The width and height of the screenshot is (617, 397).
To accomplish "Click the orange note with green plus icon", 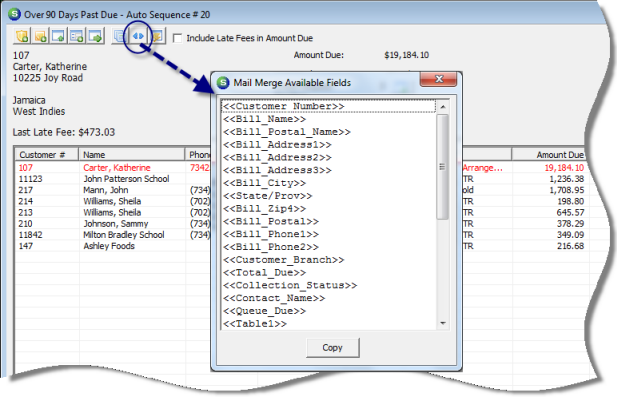I will coord(40,36).
